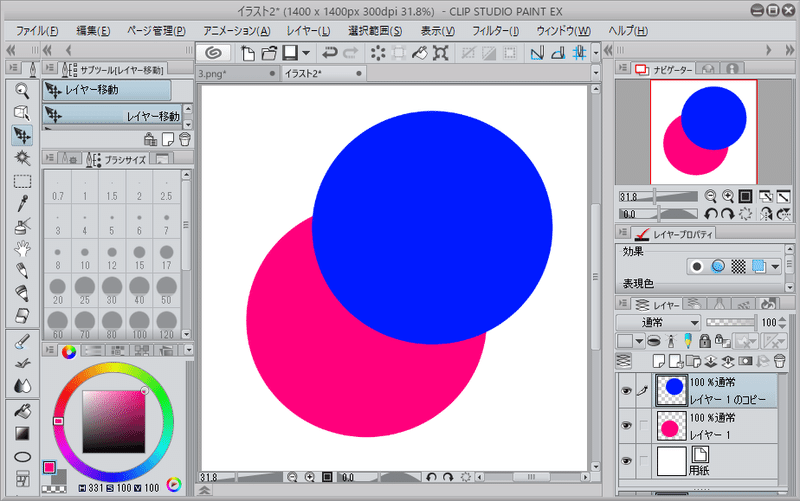Toggle tone effect in Layer Property
Image resolution: width=800 pixels, height=501 pixels.
pyautogui.click(x=738, y=266)
